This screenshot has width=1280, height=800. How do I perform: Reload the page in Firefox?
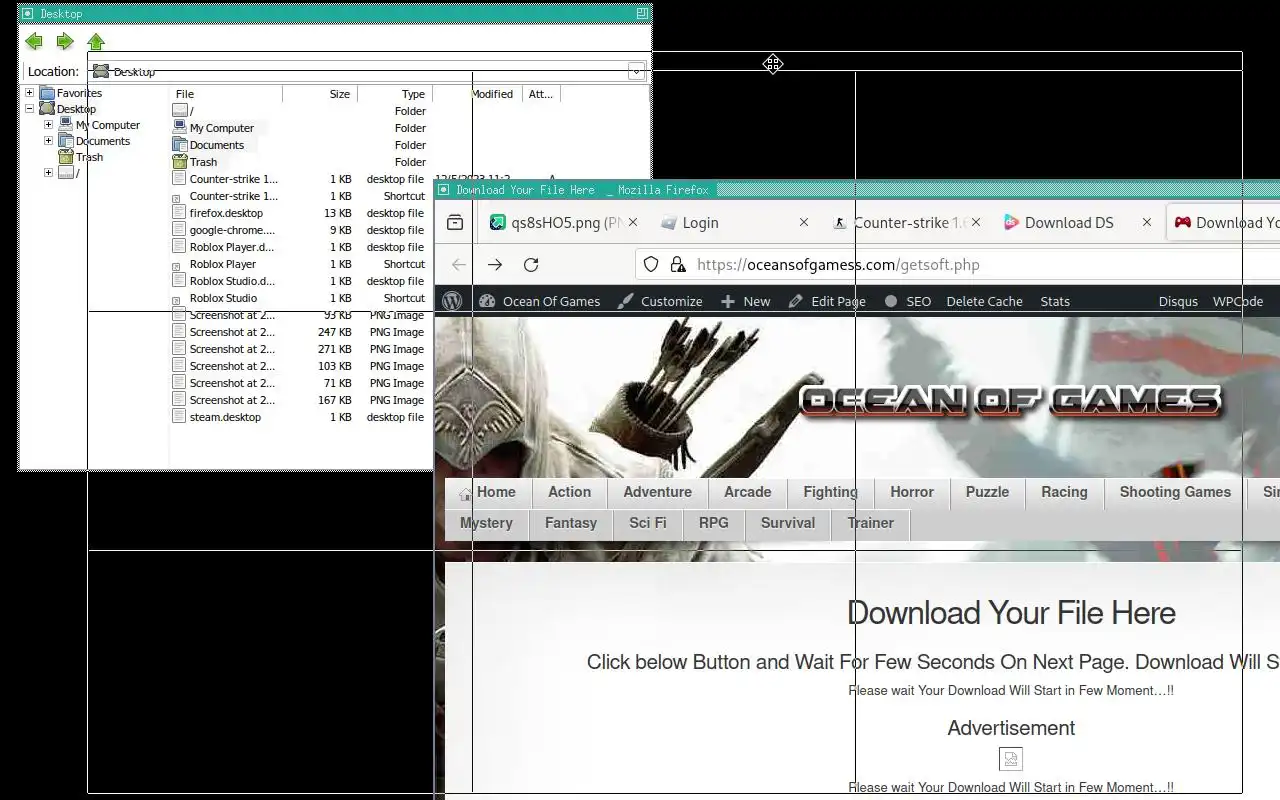coord(531,265)
